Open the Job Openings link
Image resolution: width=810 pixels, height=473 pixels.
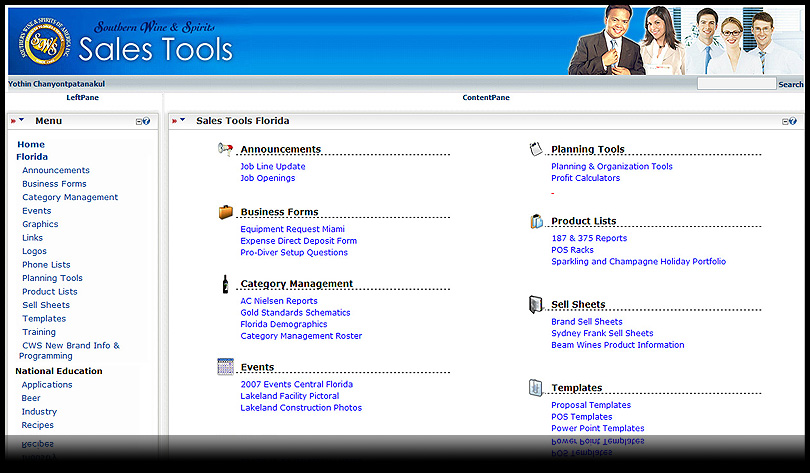[x=268, y=178]
